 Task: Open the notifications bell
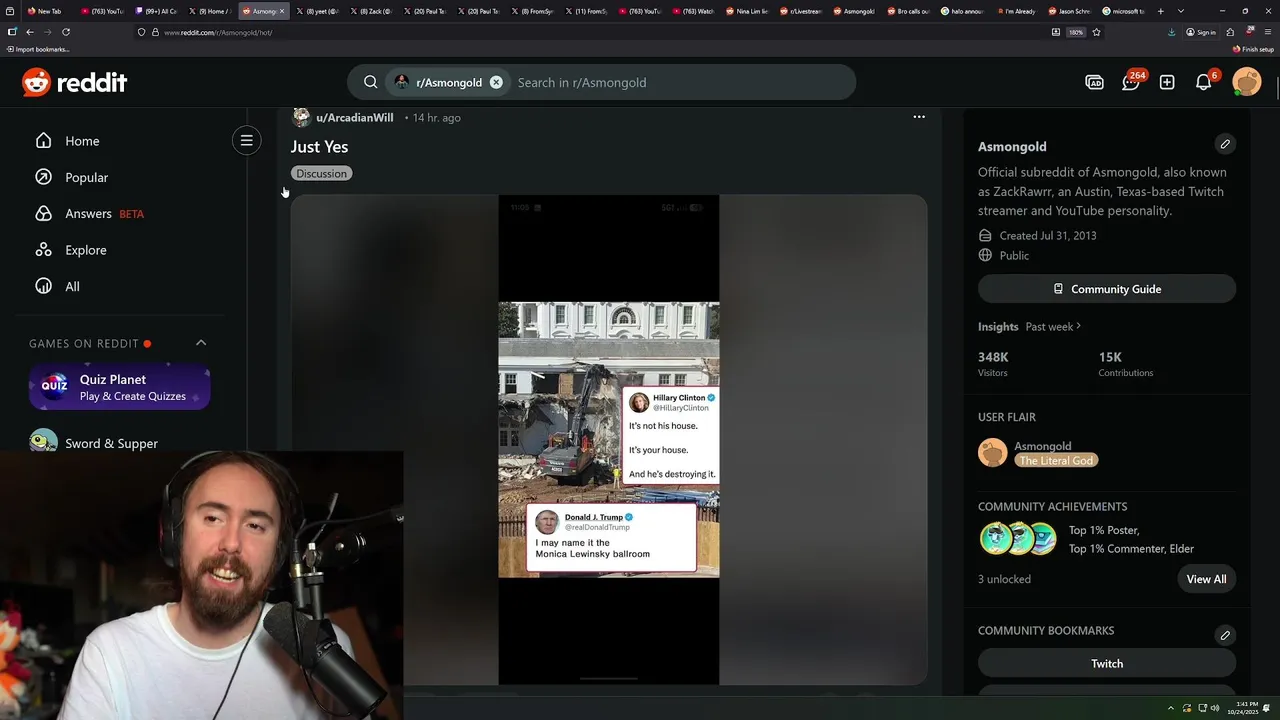click(x=1204, y=82)
